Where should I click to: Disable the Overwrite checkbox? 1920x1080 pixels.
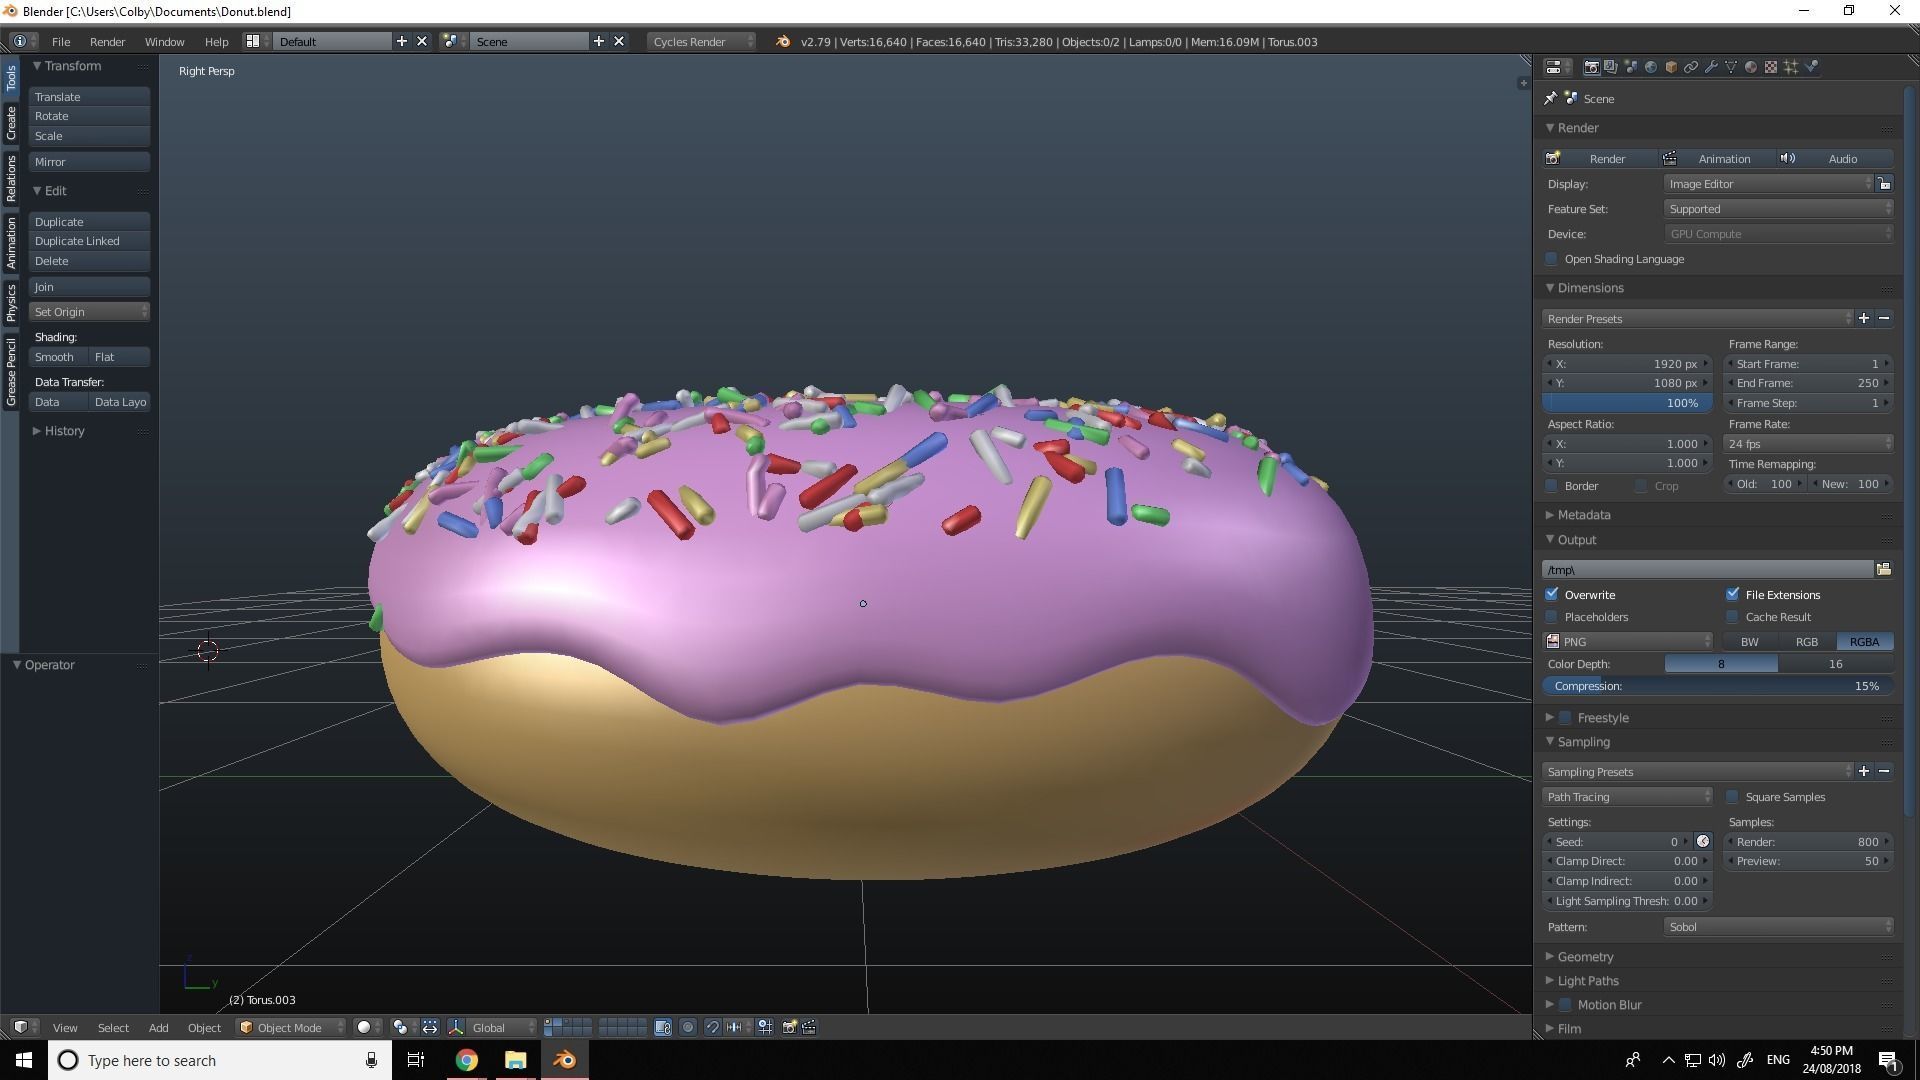click(x=1552, y=594)
